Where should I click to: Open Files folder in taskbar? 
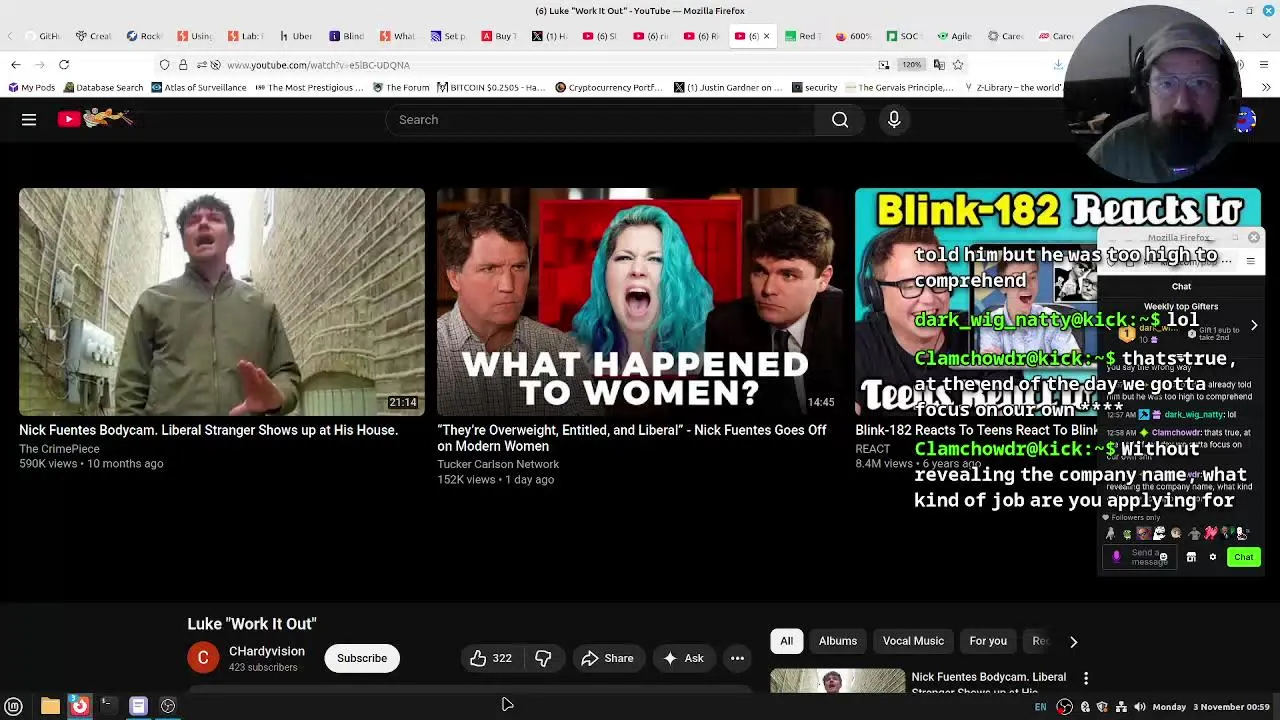click(50, 706)
